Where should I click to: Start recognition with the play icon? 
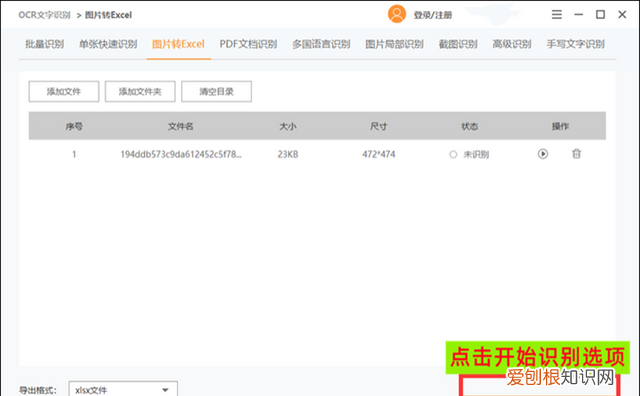542,154
